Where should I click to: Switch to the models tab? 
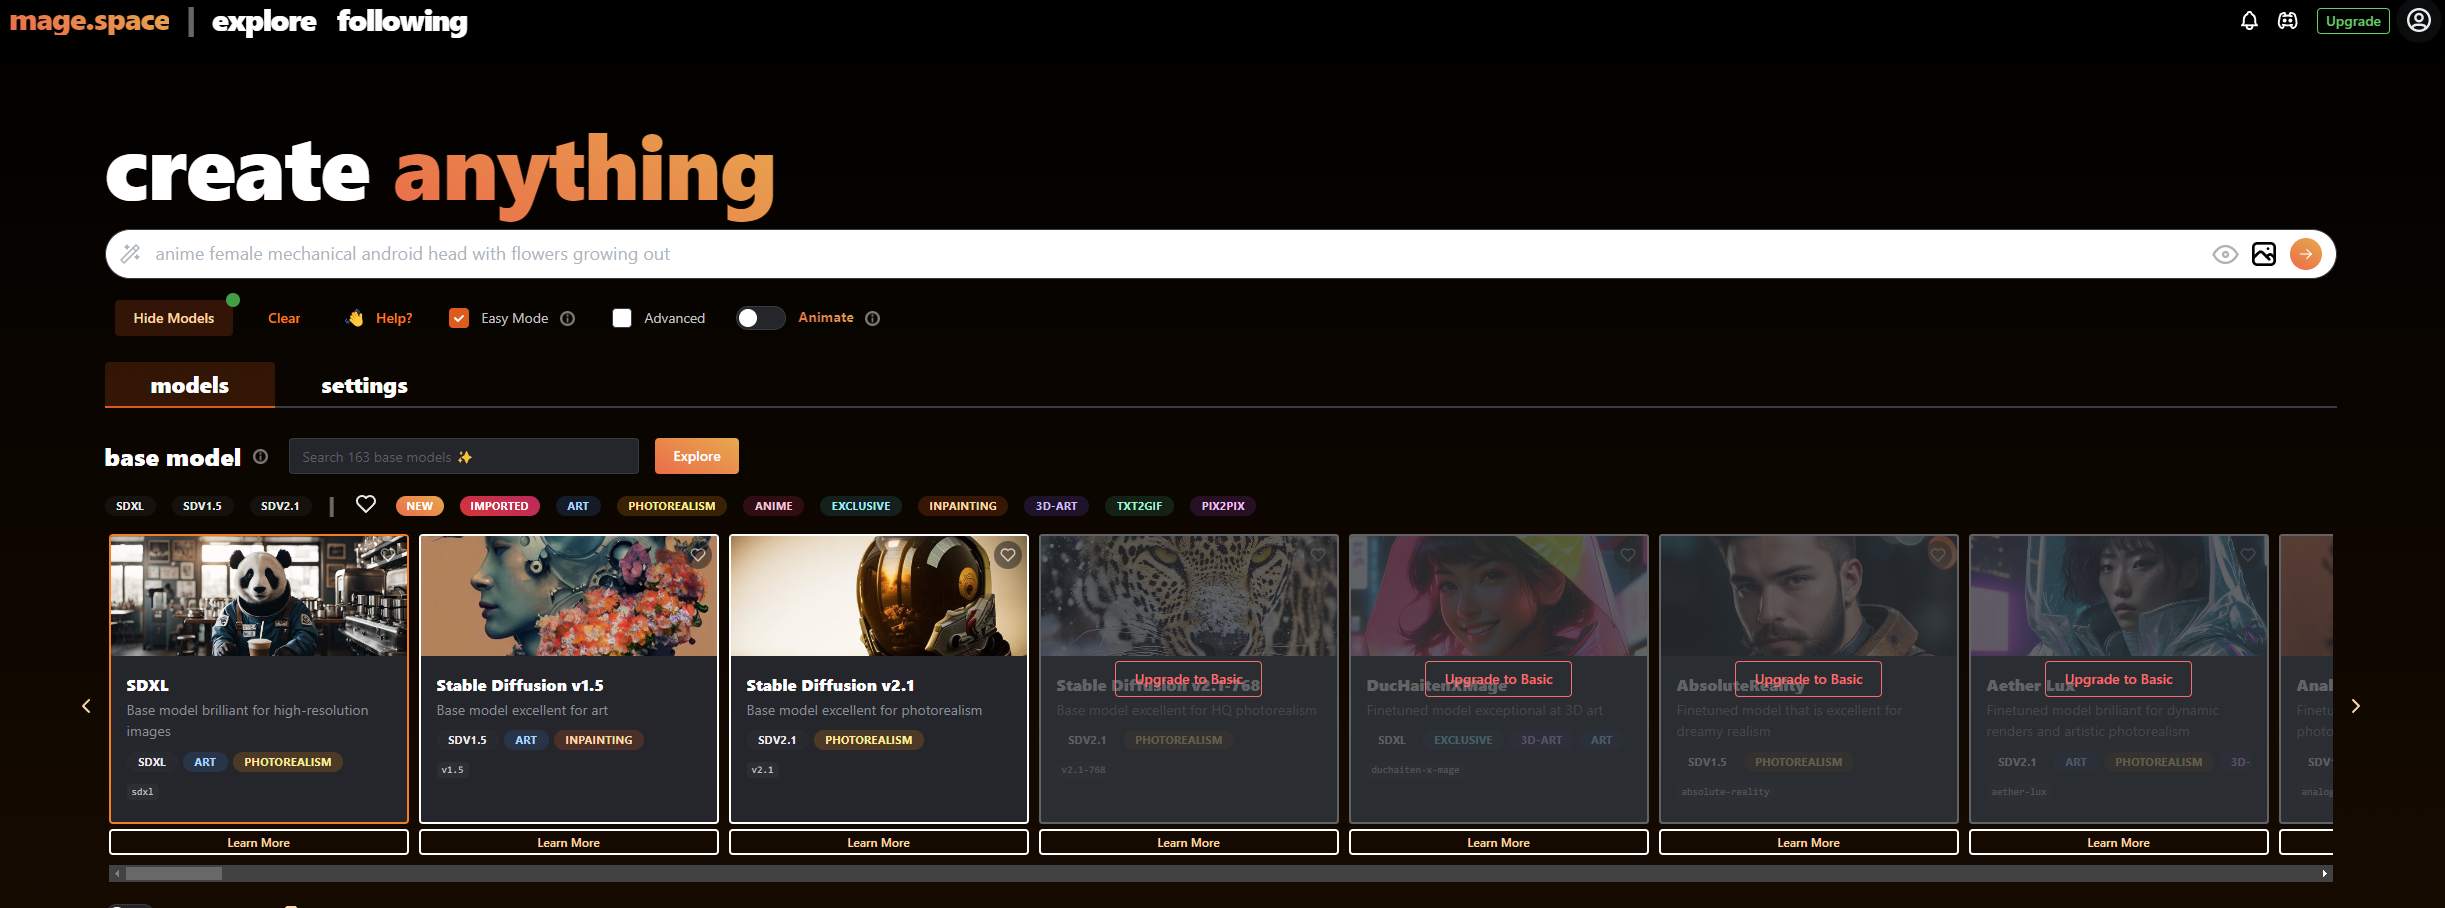coord(190,385)
